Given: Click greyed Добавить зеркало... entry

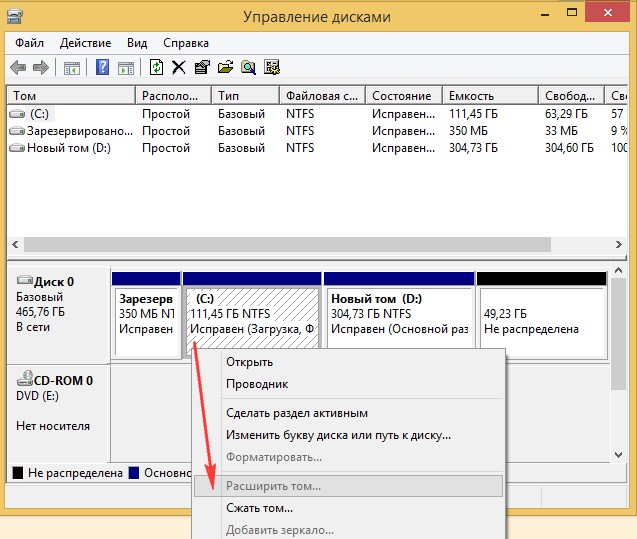Looking at the screenshot, I should tap(349, 530).
